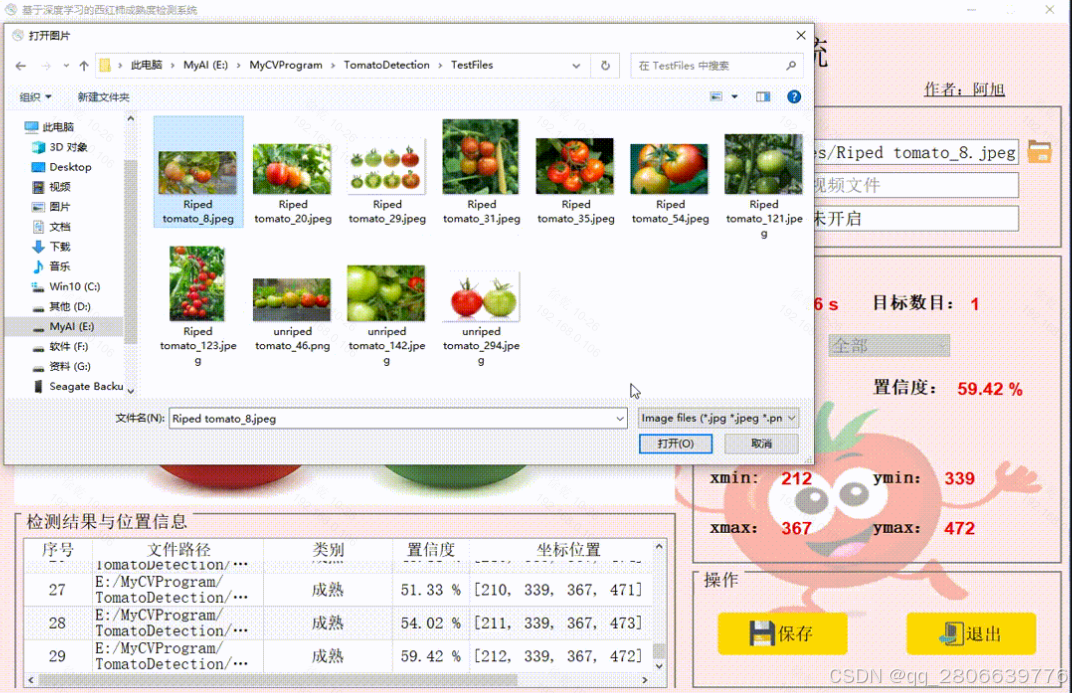The height and width of the screenshot is (693, 1072).
Task: Click MyCVProgram in address breadcrumb
Action: (286, 65)
